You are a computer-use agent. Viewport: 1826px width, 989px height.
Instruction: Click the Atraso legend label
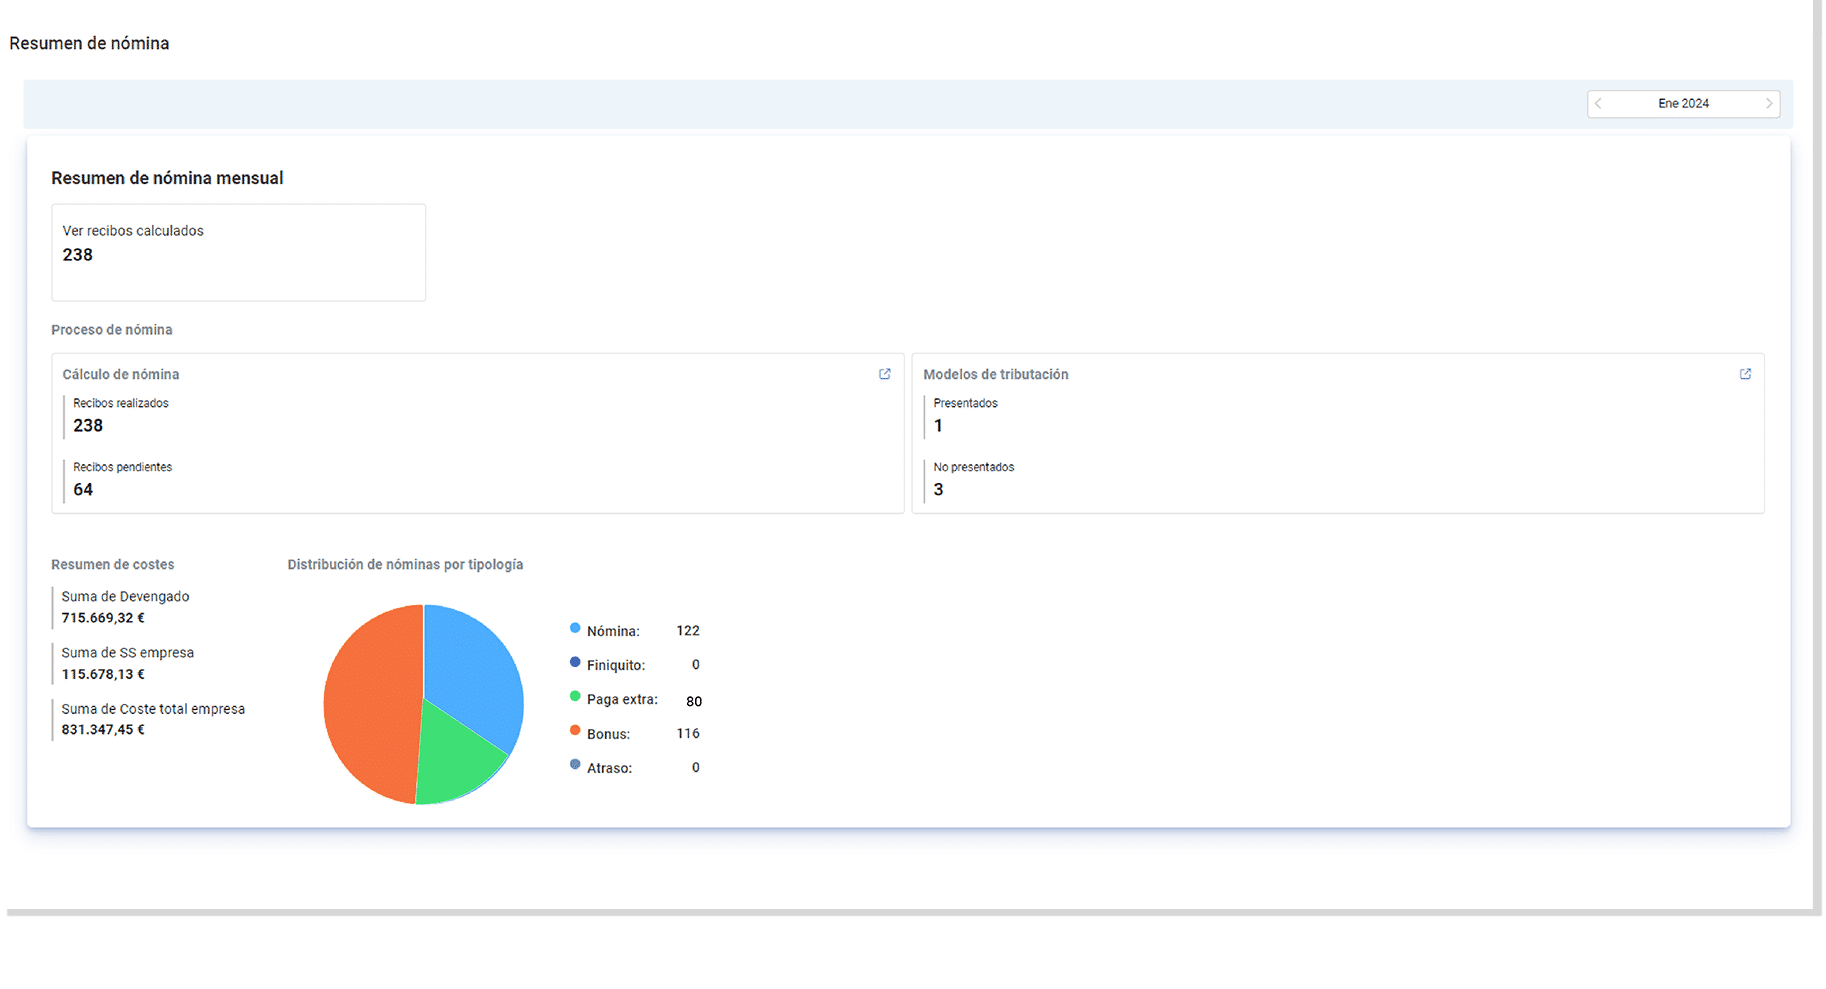tap(609, 769)
